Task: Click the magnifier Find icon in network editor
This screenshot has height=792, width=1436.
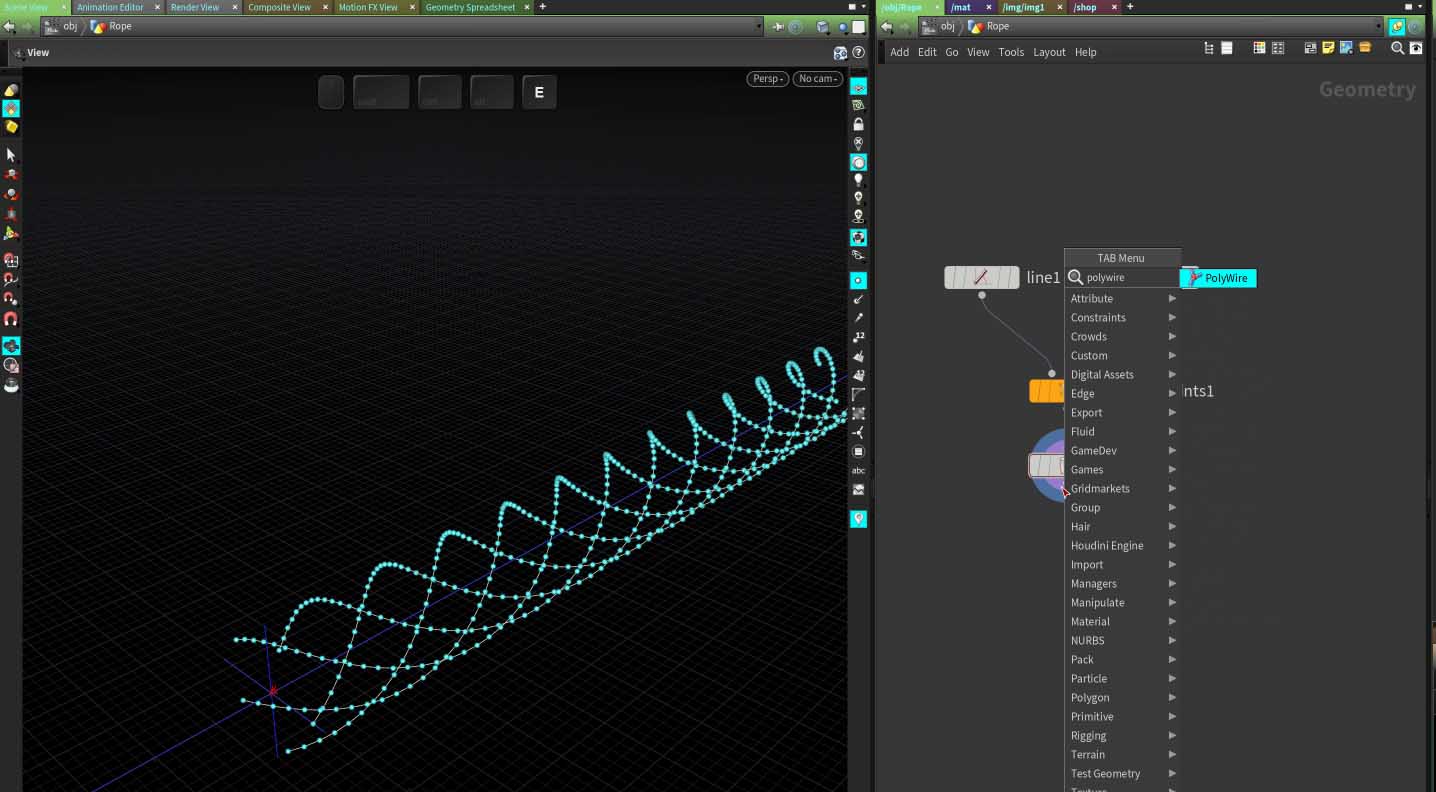Action: coord(1397,48)
